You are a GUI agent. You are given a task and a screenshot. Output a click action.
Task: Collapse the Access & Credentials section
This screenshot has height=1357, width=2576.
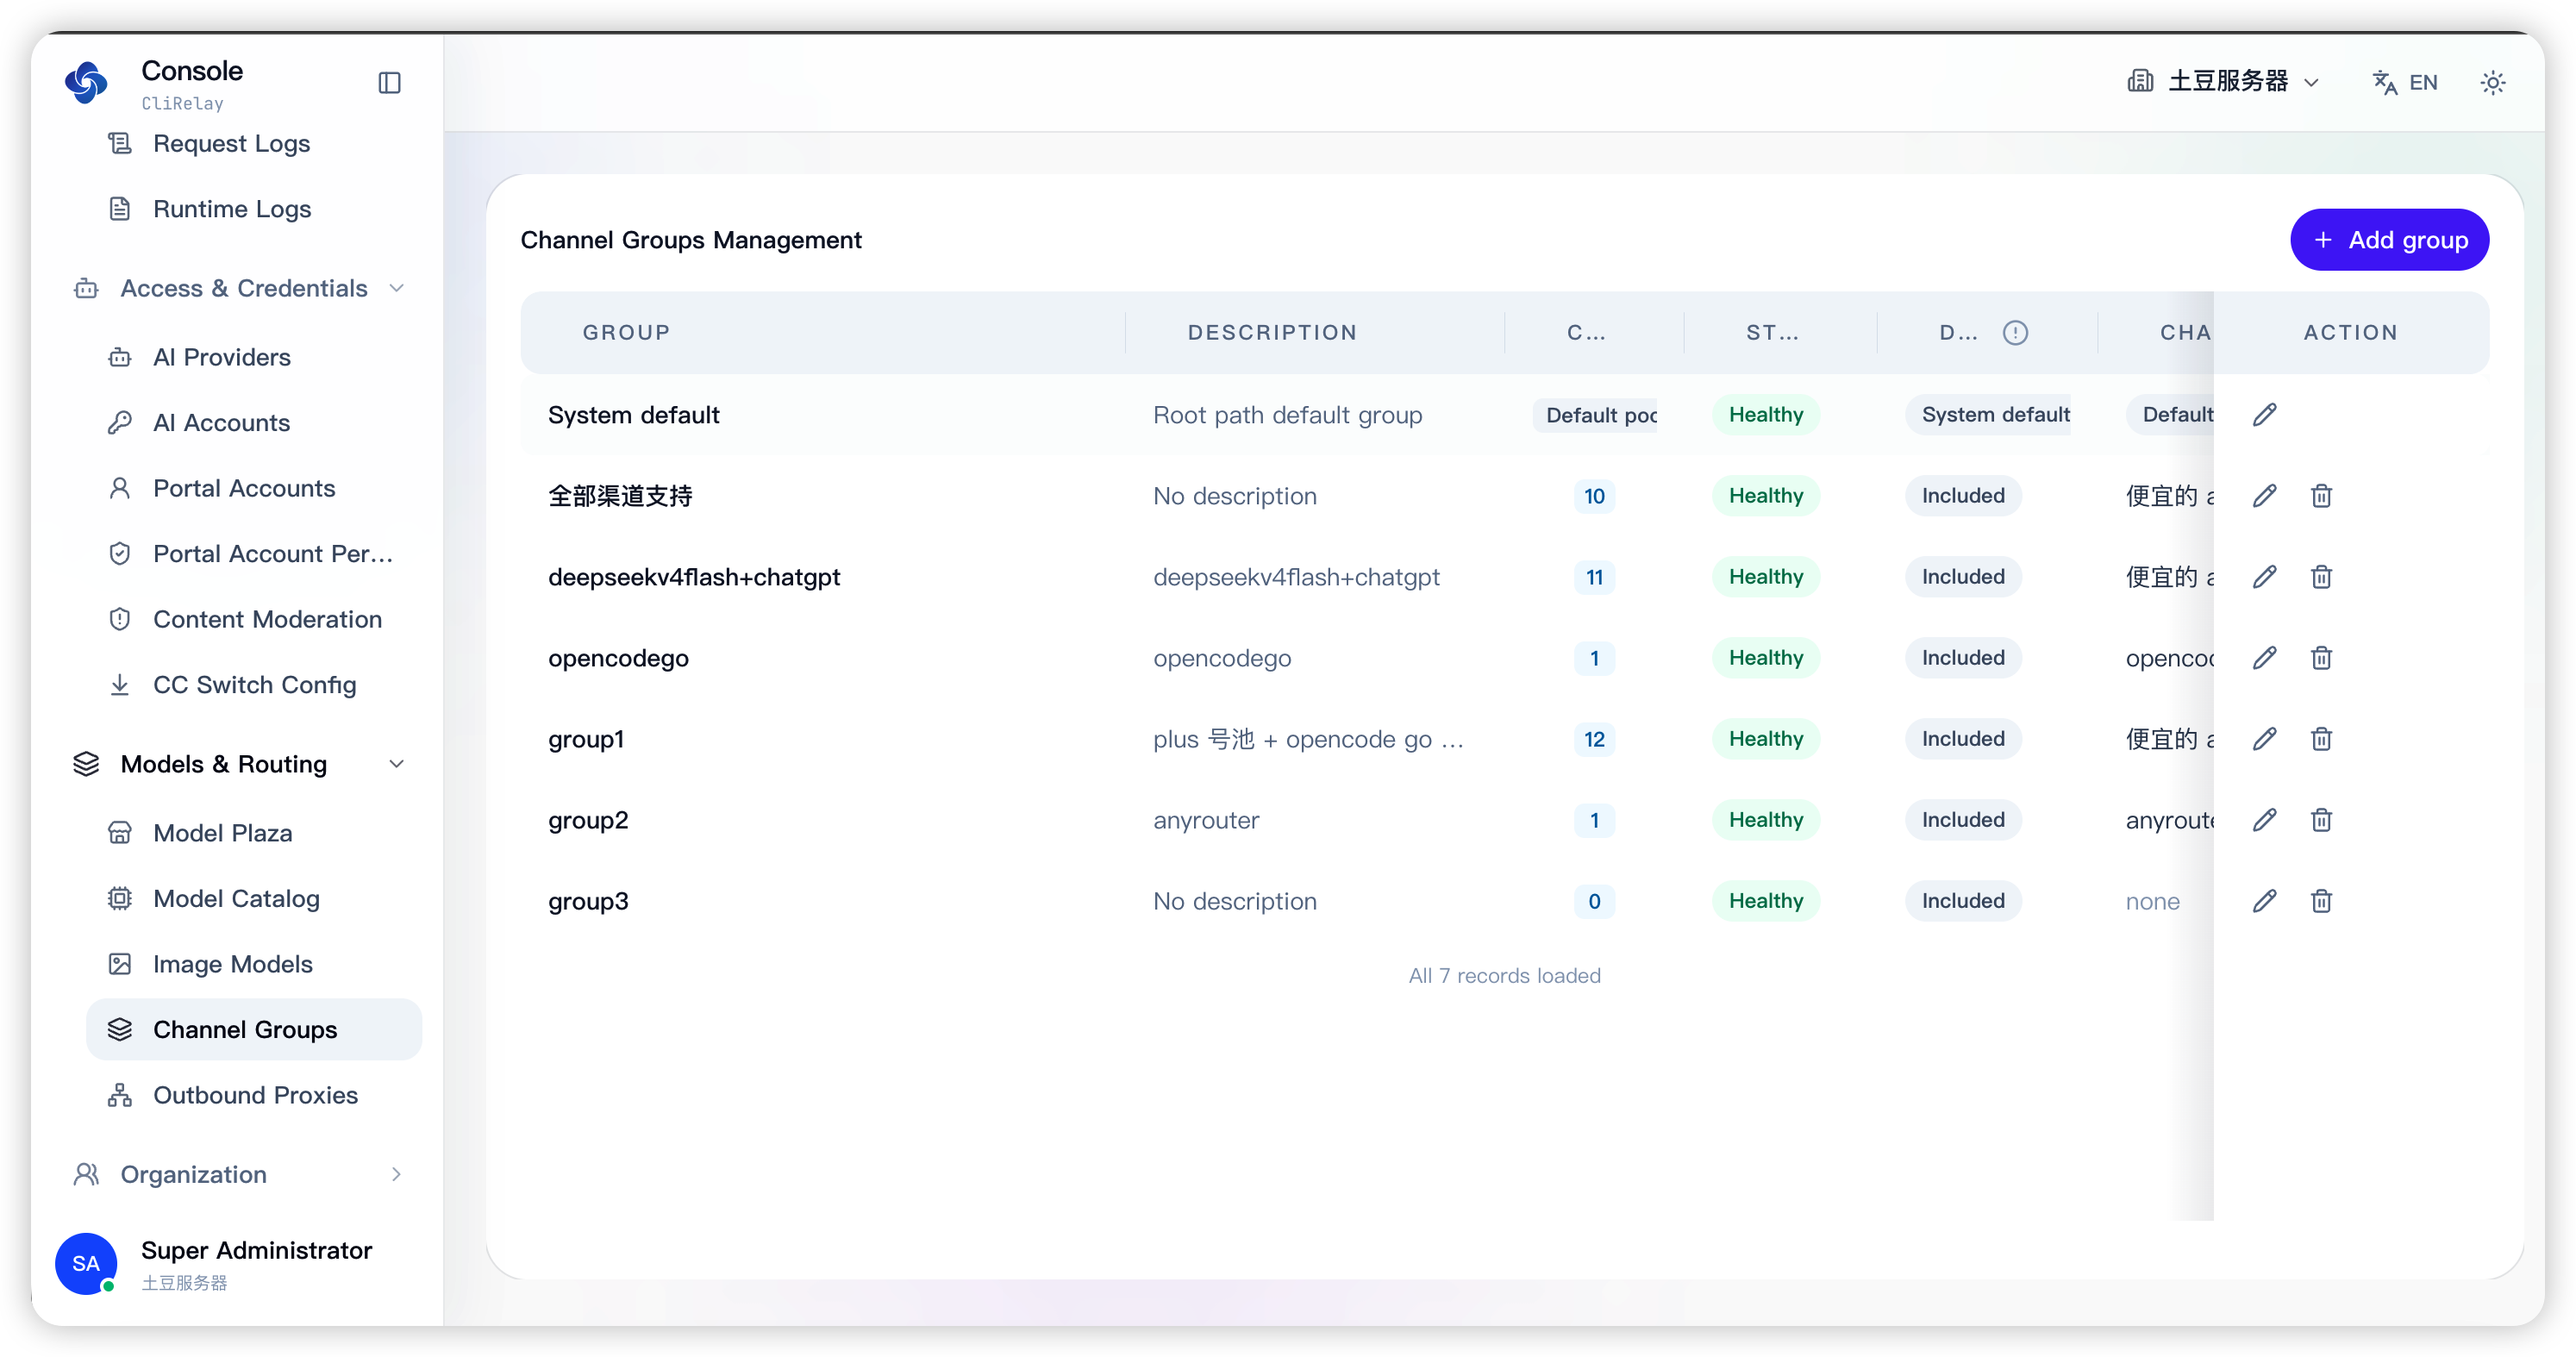tap(240, 289)
